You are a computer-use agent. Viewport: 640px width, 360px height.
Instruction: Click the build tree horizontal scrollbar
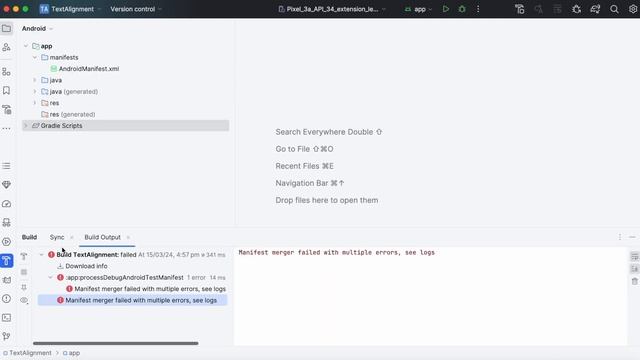(x=116, y=344)
